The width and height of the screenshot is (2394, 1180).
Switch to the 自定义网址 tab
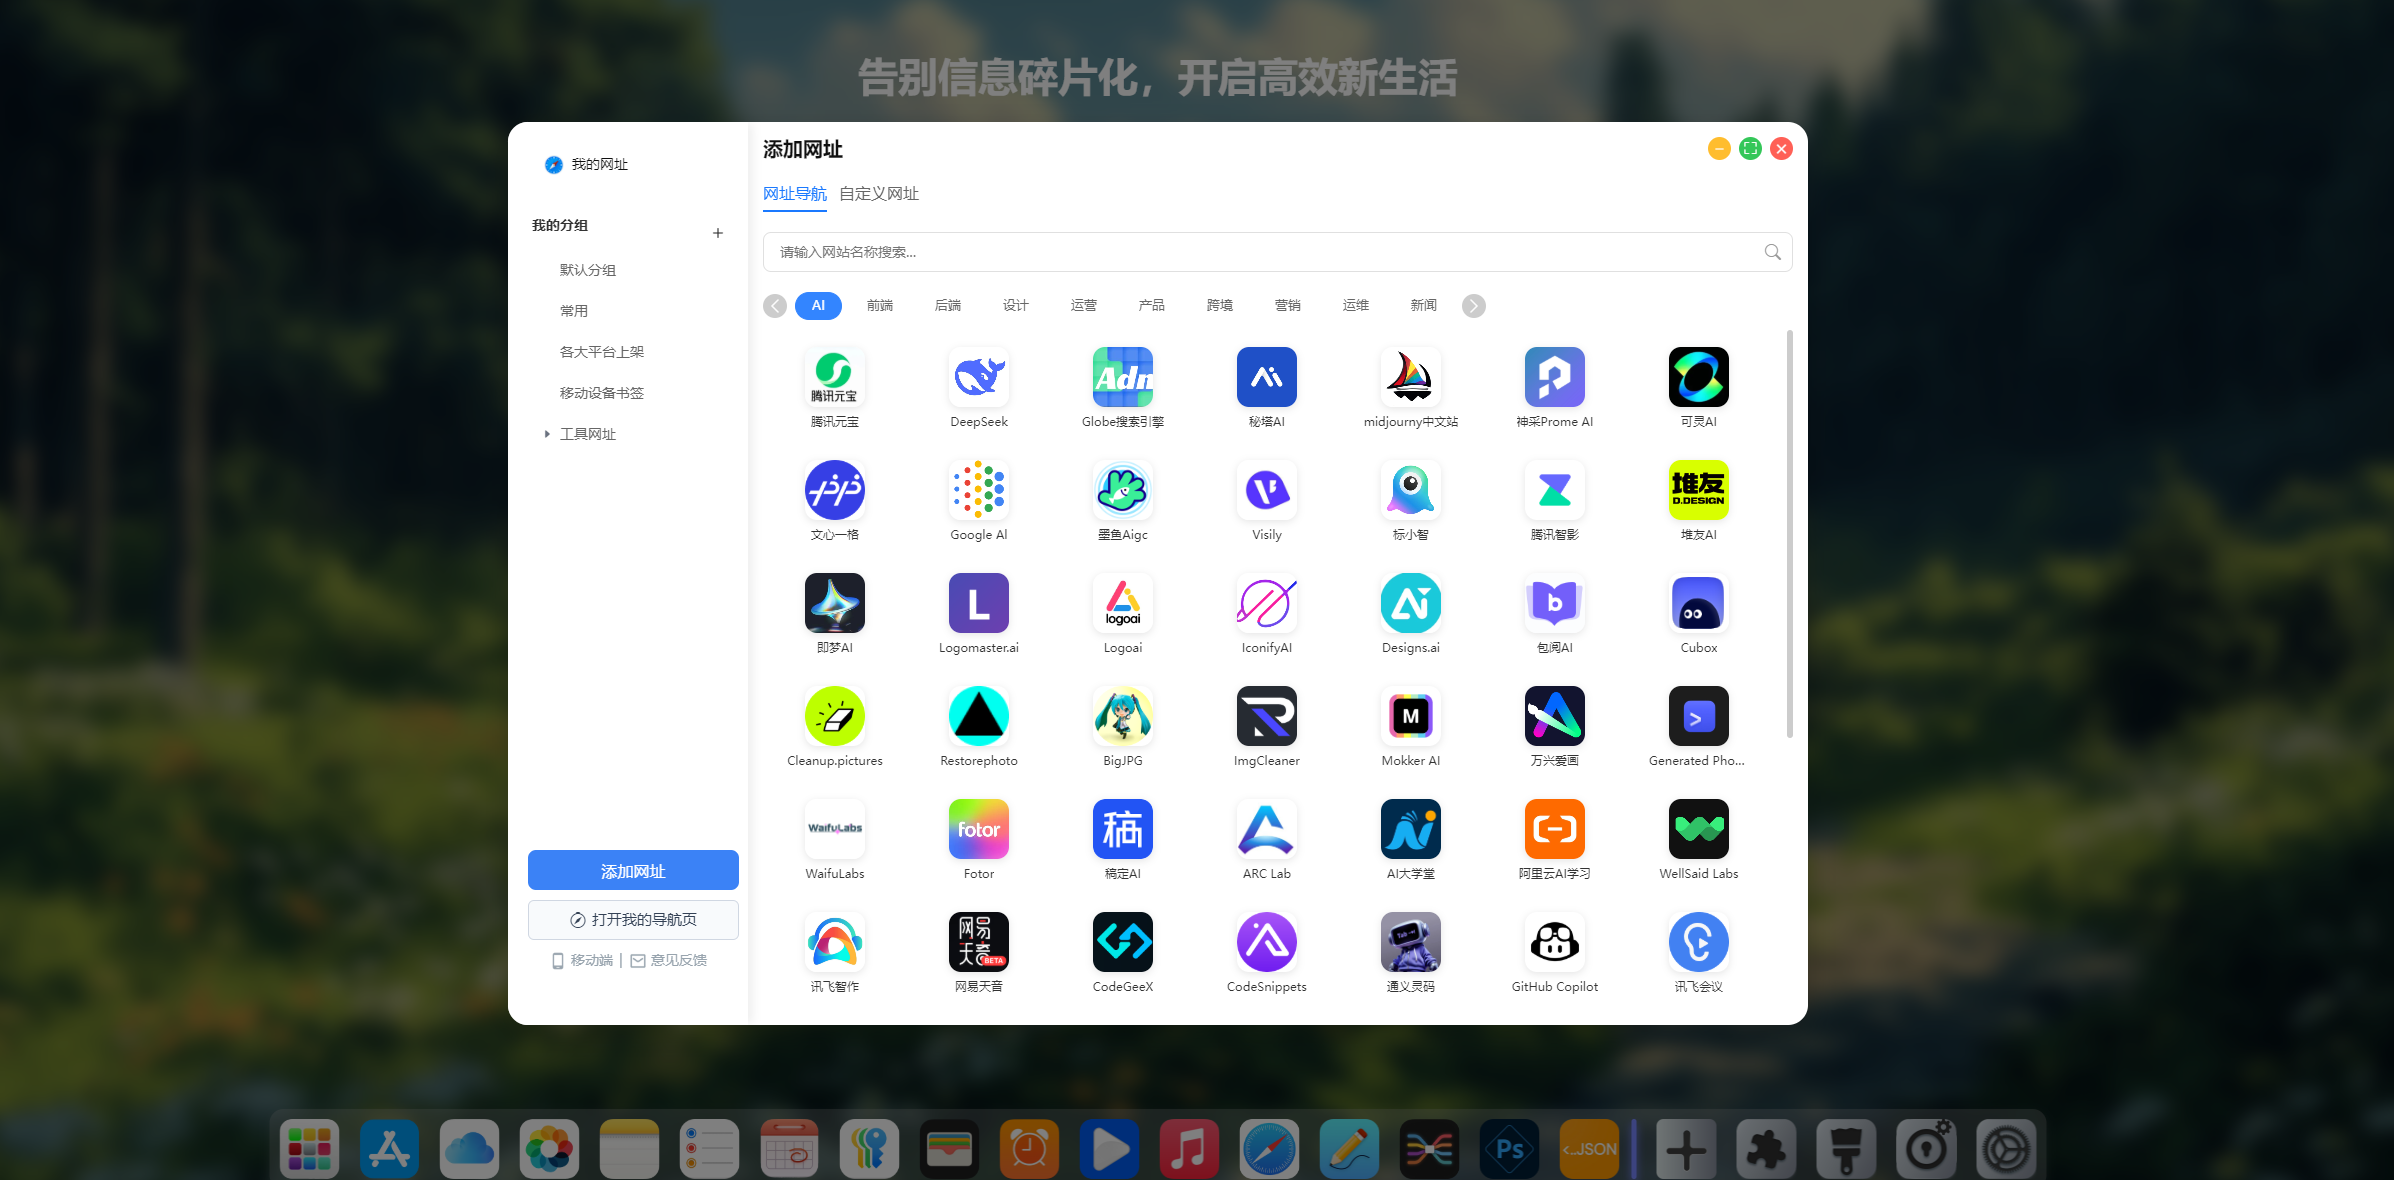[x=878, y=194]
